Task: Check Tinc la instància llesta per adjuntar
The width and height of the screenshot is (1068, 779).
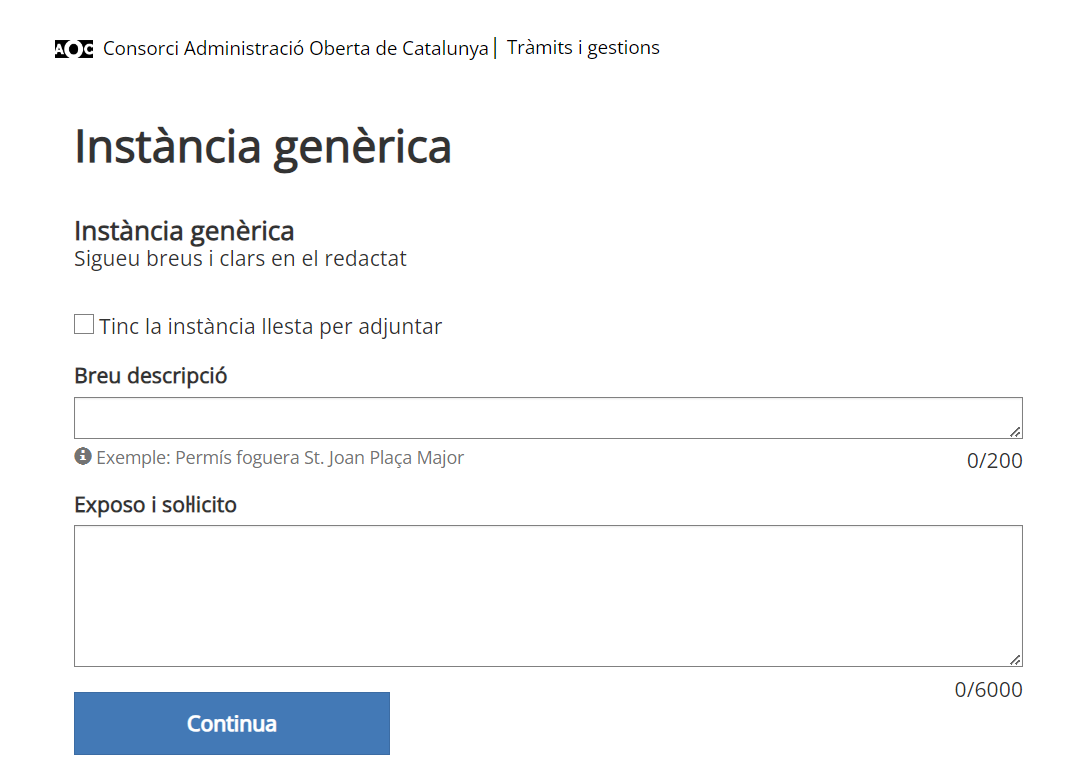Action: pos(84,324)
